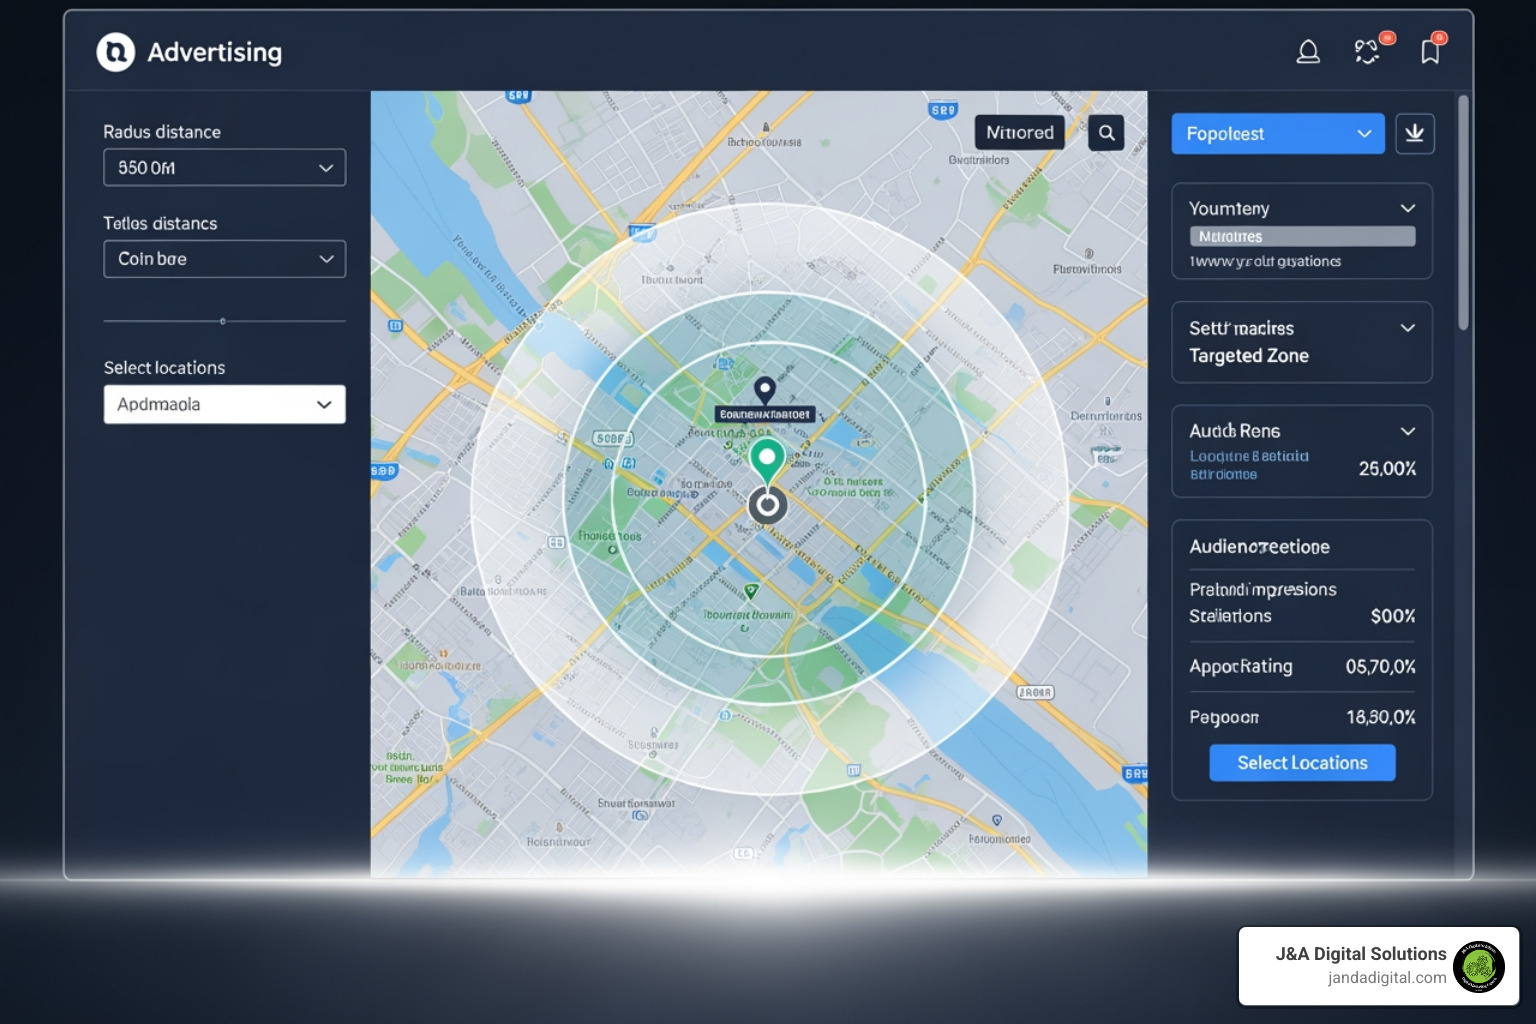Viewport: 1536px width, 1024px height.
Task: Open the Apdmaola locations dropdown
Action: click(x=225, y=404)
